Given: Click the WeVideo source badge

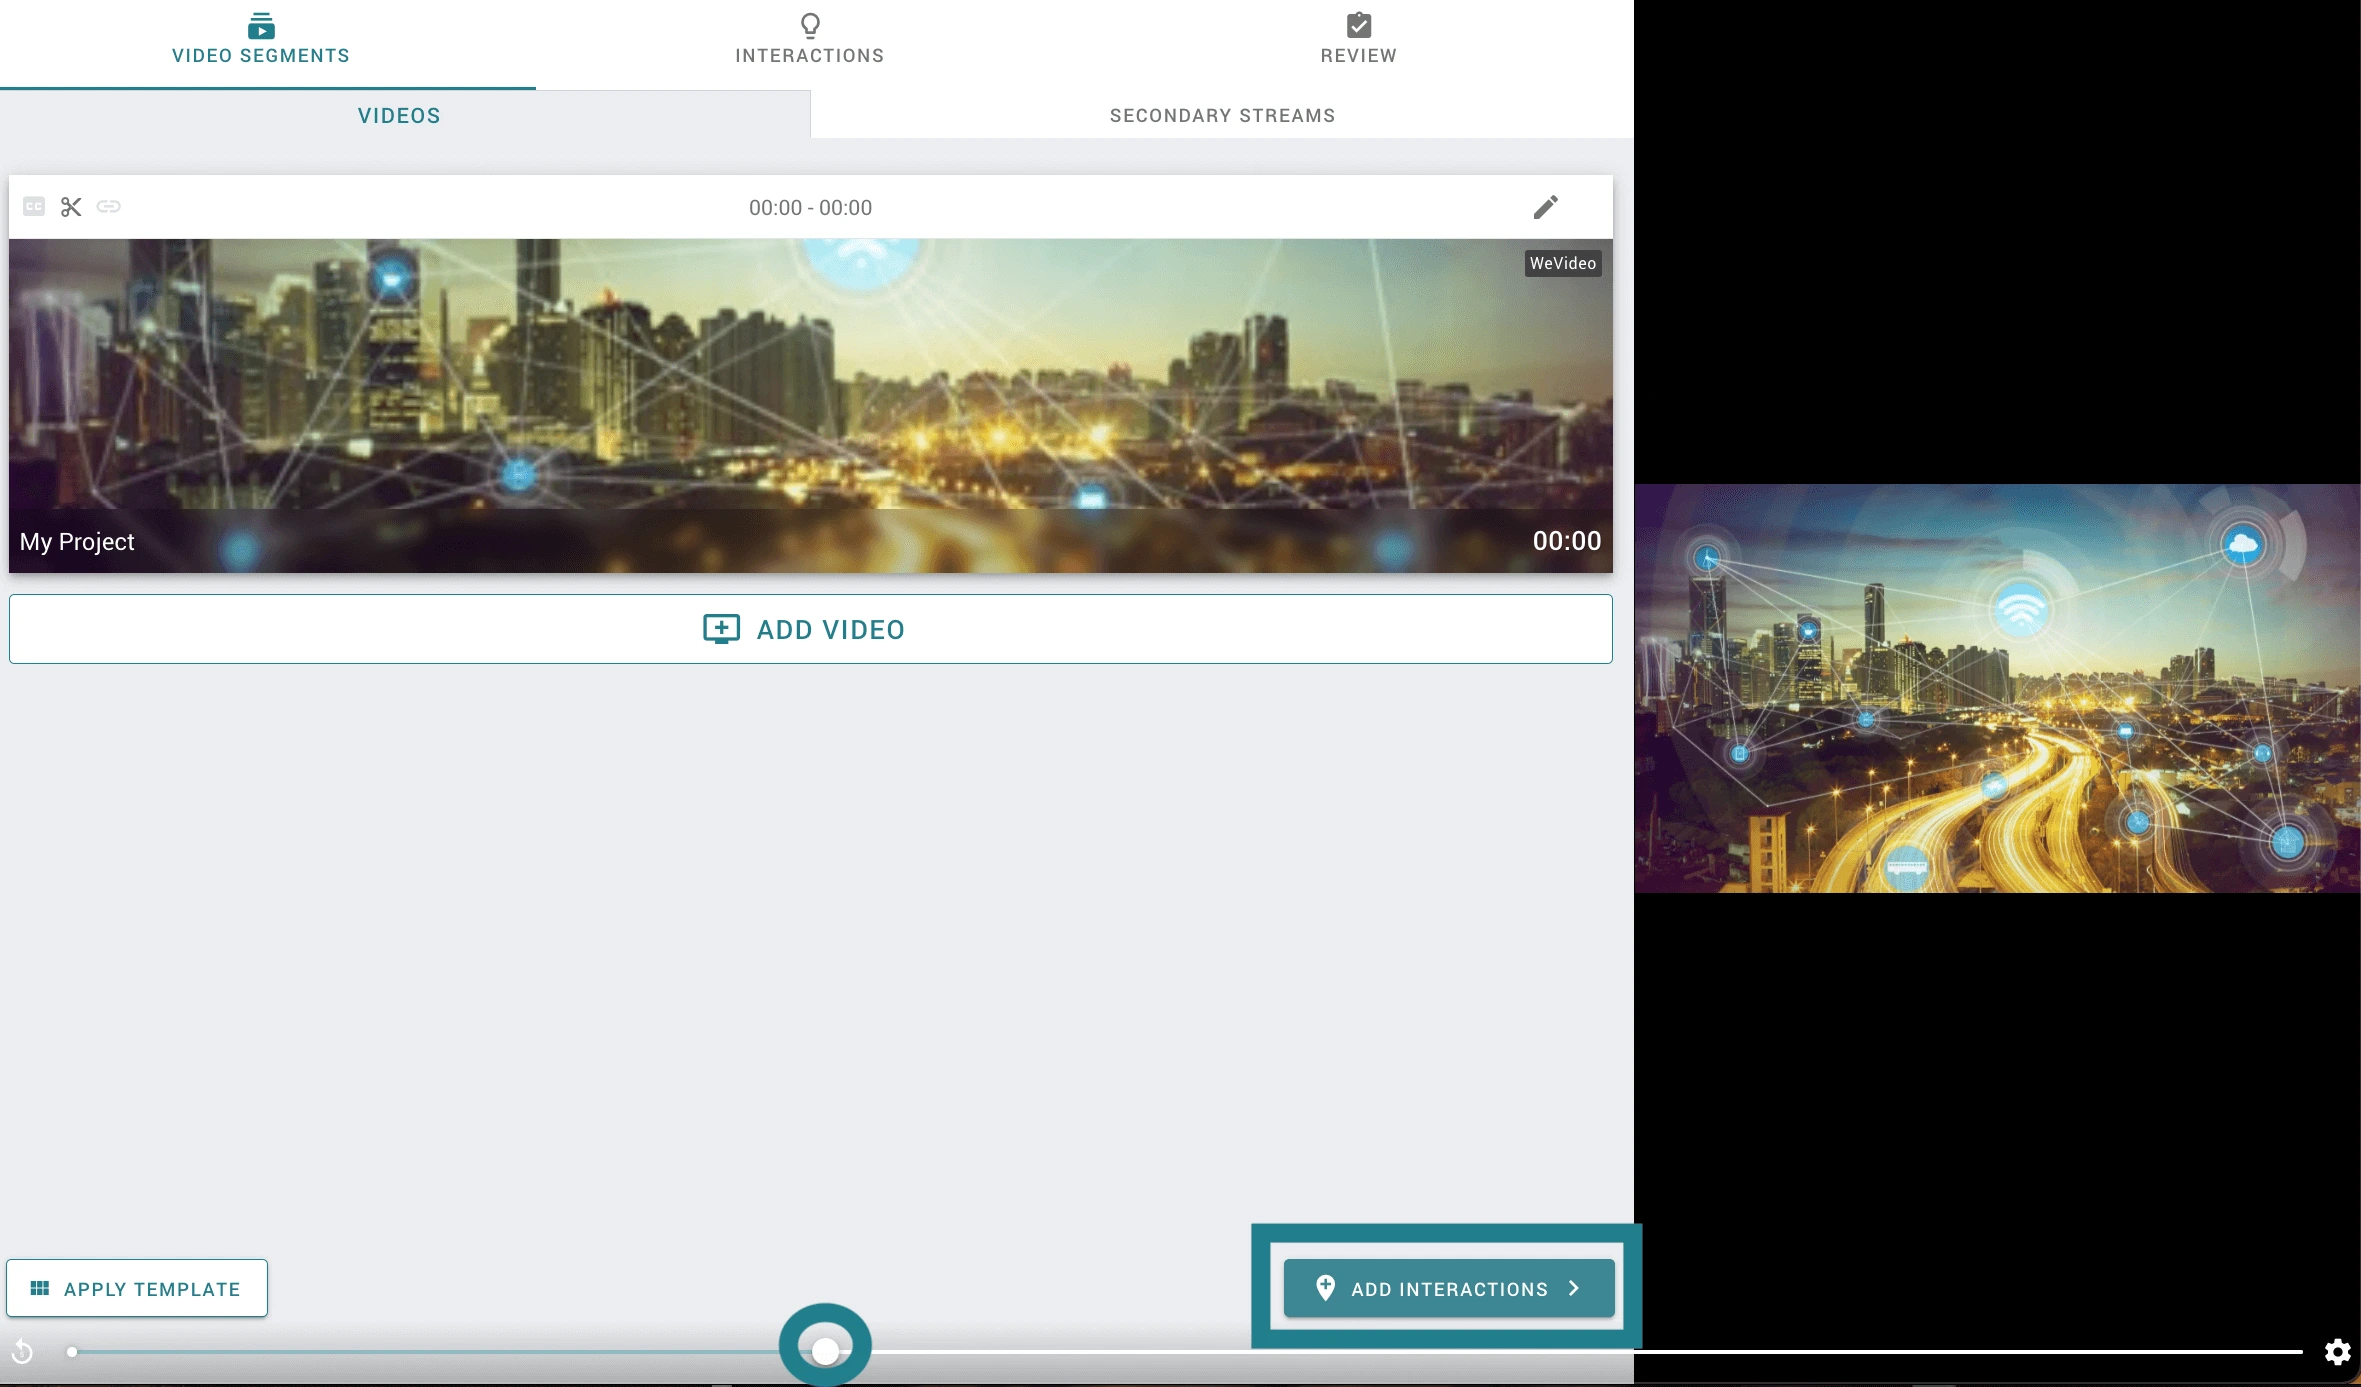Looking at the screenshot, I should 1563,263.
